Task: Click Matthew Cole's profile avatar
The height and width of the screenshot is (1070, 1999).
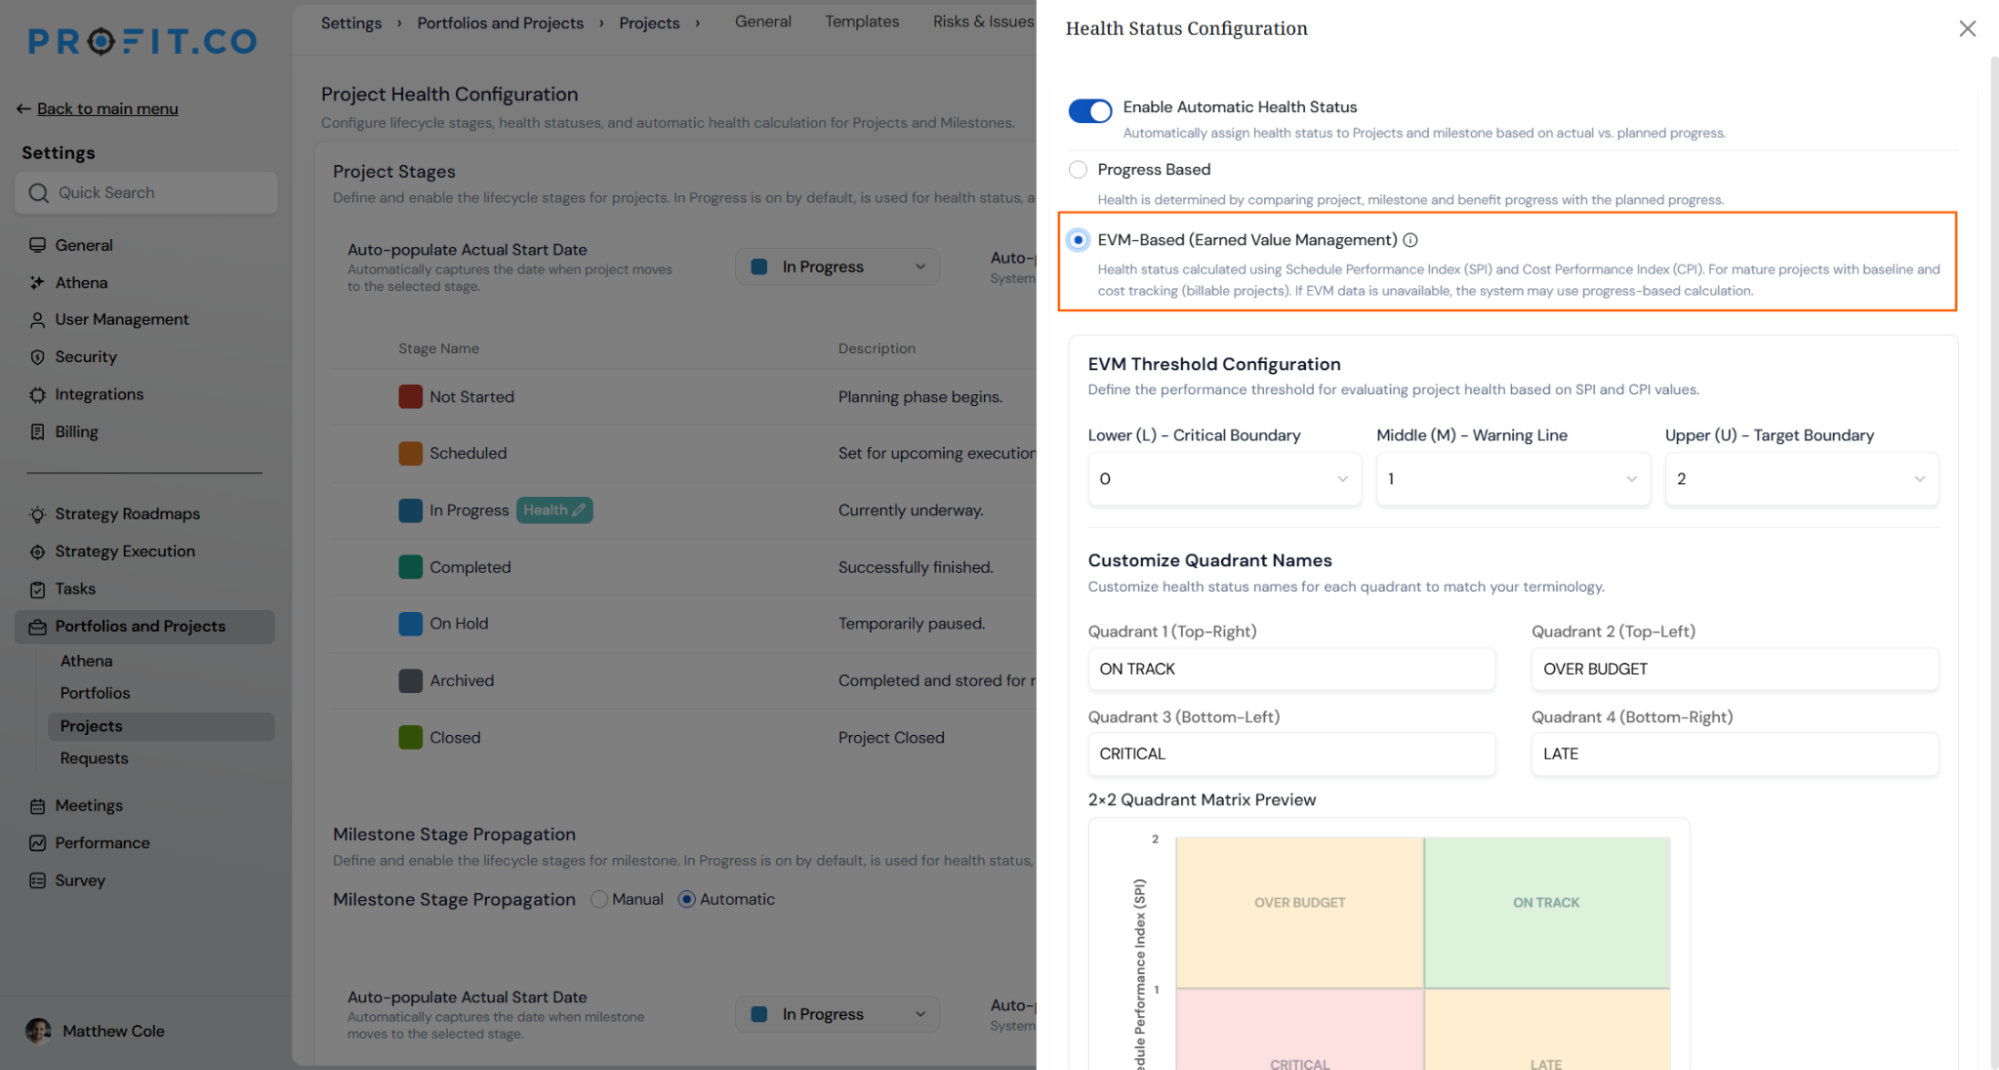Action: click(38, 1031)
